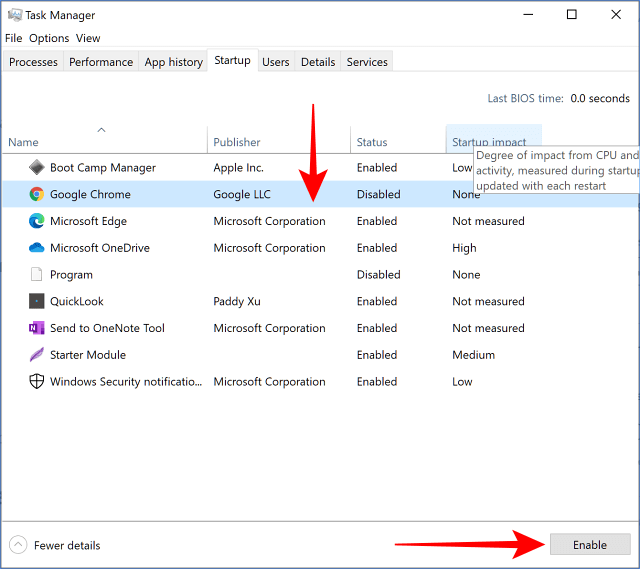Open the View menu
Viewport: 640px width, 569px height.
88,38
